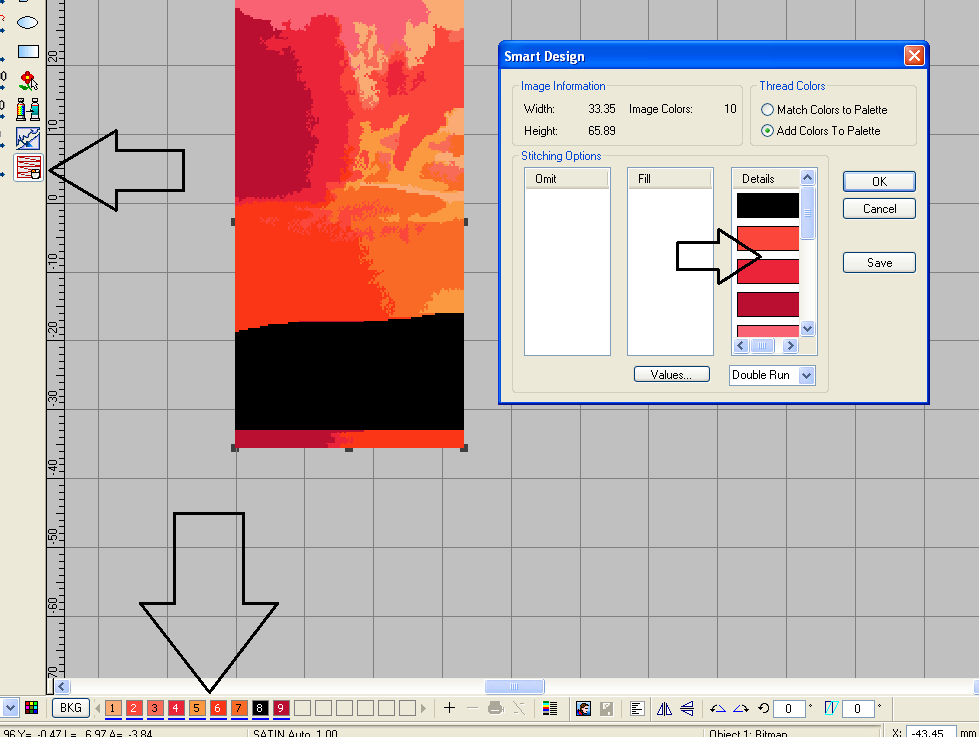Screen dimensions: 979x737
Task: Click Save in the Smart Design dialog
Action: pyautogui.click(x=878, y=263)
